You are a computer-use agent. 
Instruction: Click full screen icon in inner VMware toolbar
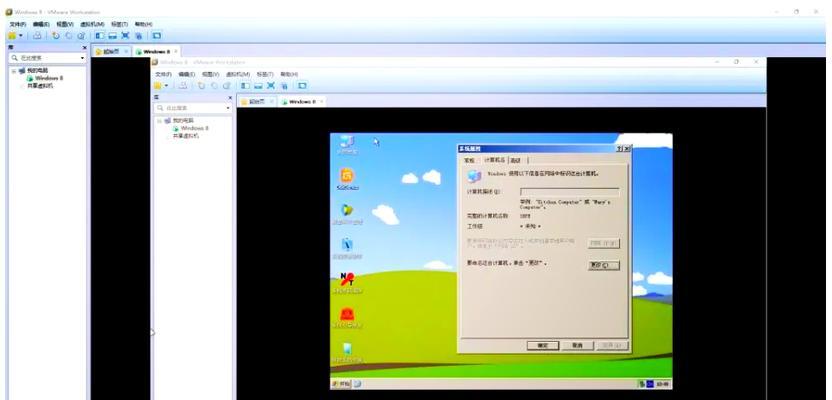[271, 85]
